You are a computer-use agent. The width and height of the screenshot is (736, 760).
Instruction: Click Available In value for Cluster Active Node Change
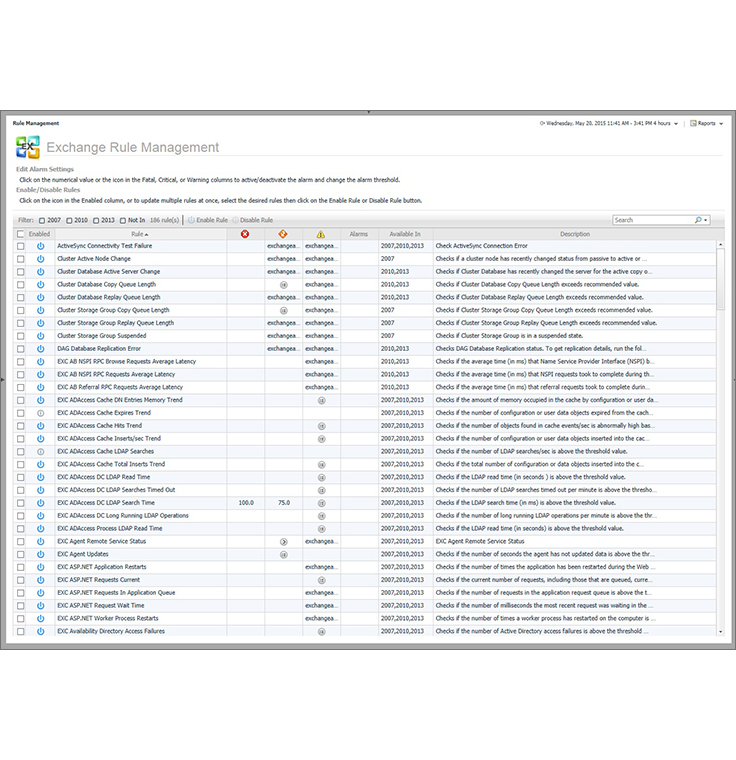point(387,259)
